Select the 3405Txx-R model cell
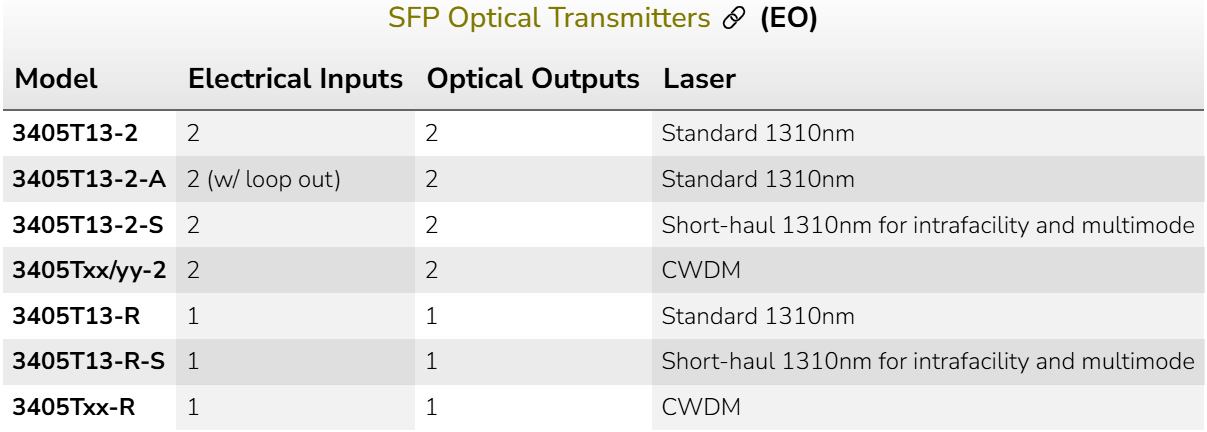The width and height of the screenshot is (1207, 432). coord(76,408)
